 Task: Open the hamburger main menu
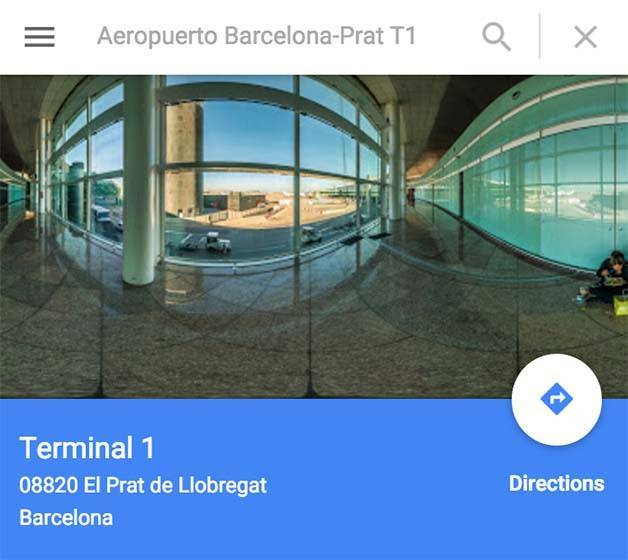coord(39,37)
